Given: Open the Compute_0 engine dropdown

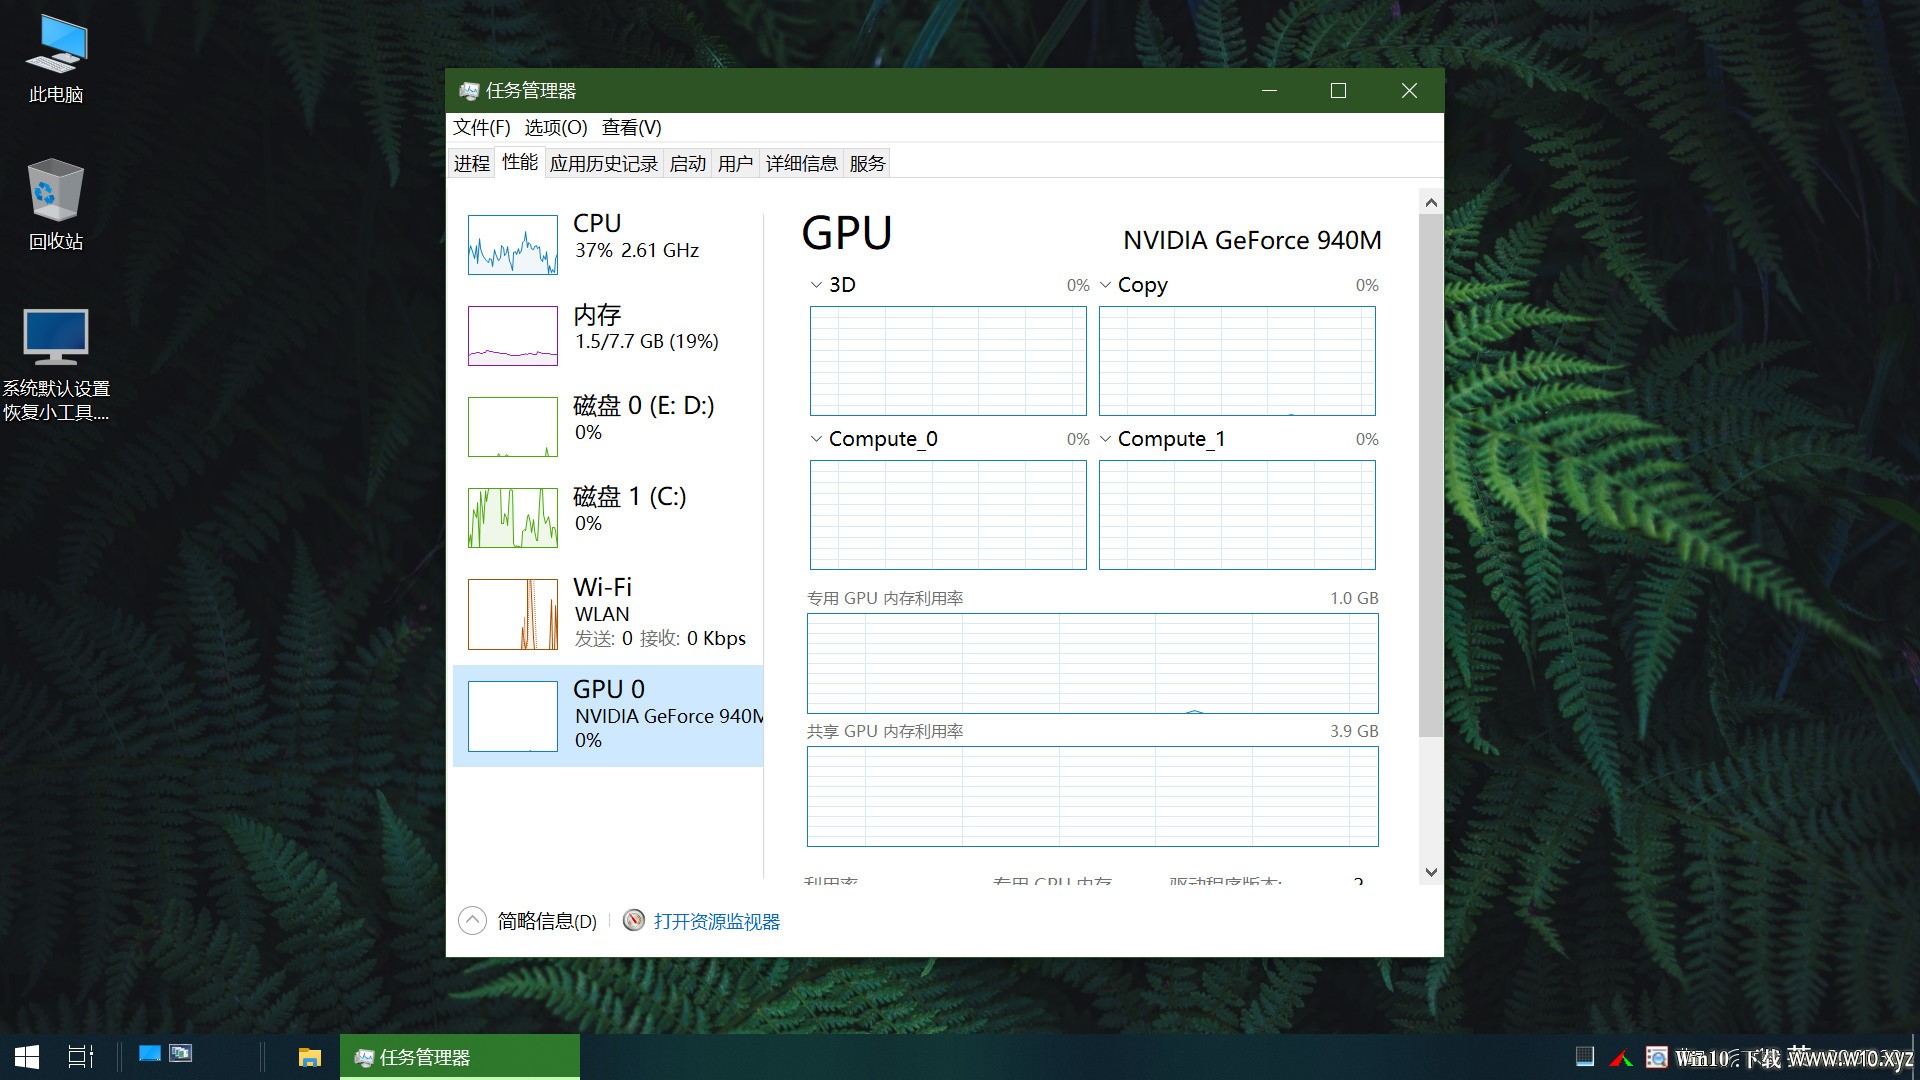Looking at the screenshot, I should point(816,439).
